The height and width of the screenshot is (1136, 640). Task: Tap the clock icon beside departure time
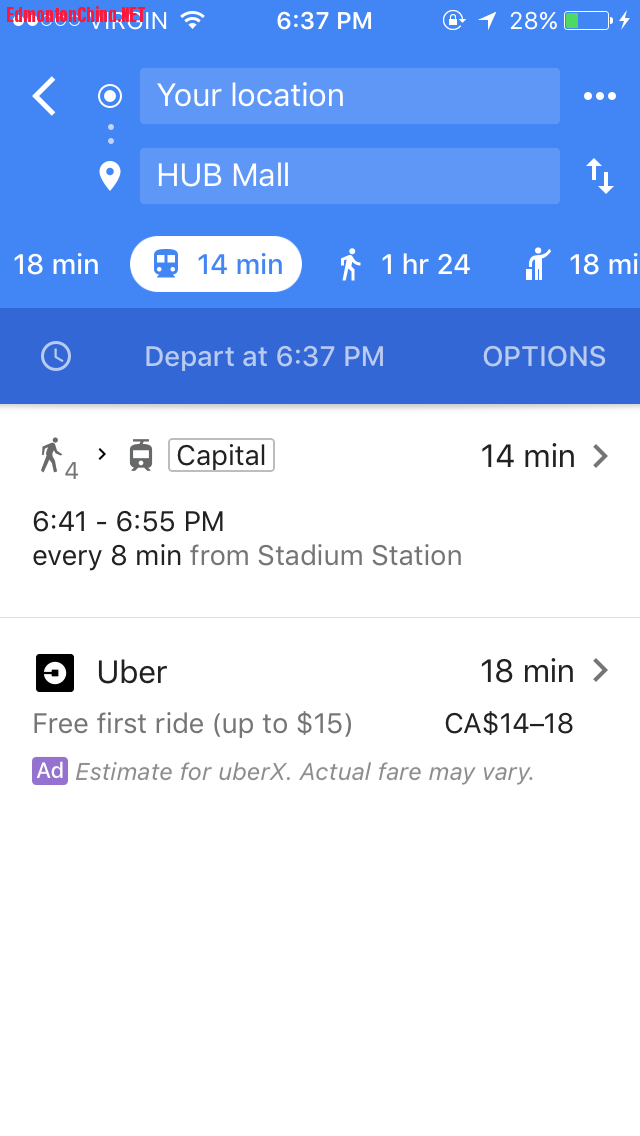click(x=56, y=356)
